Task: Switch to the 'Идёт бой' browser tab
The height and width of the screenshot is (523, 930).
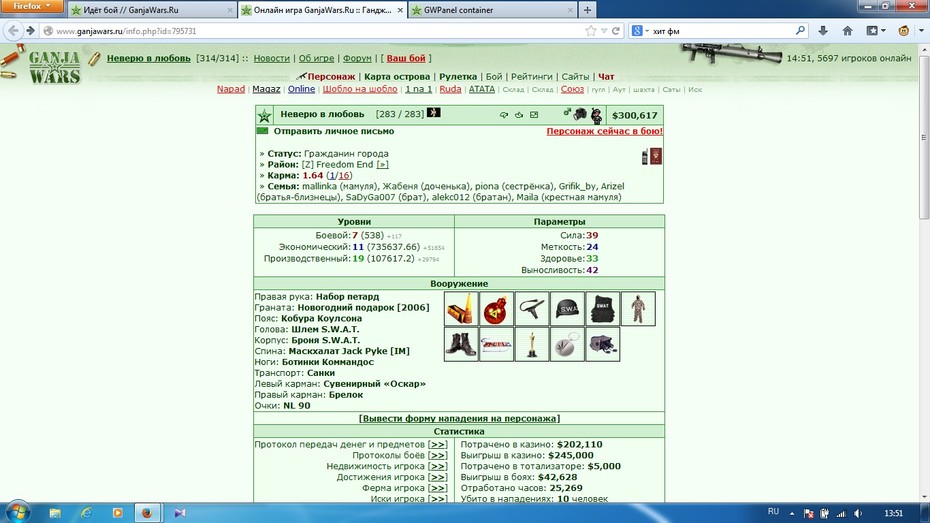Action: [152, 10]
